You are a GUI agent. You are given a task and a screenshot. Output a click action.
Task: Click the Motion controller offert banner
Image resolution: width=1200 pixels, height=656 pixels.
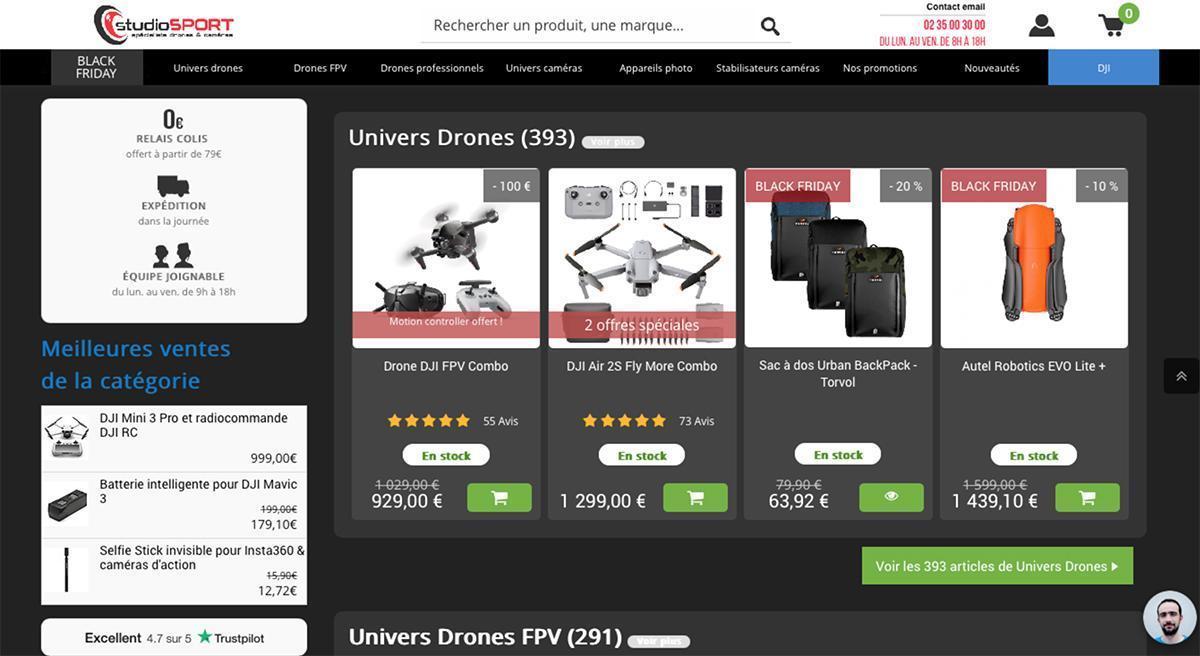pyautogui.click(x=446, y=322)
